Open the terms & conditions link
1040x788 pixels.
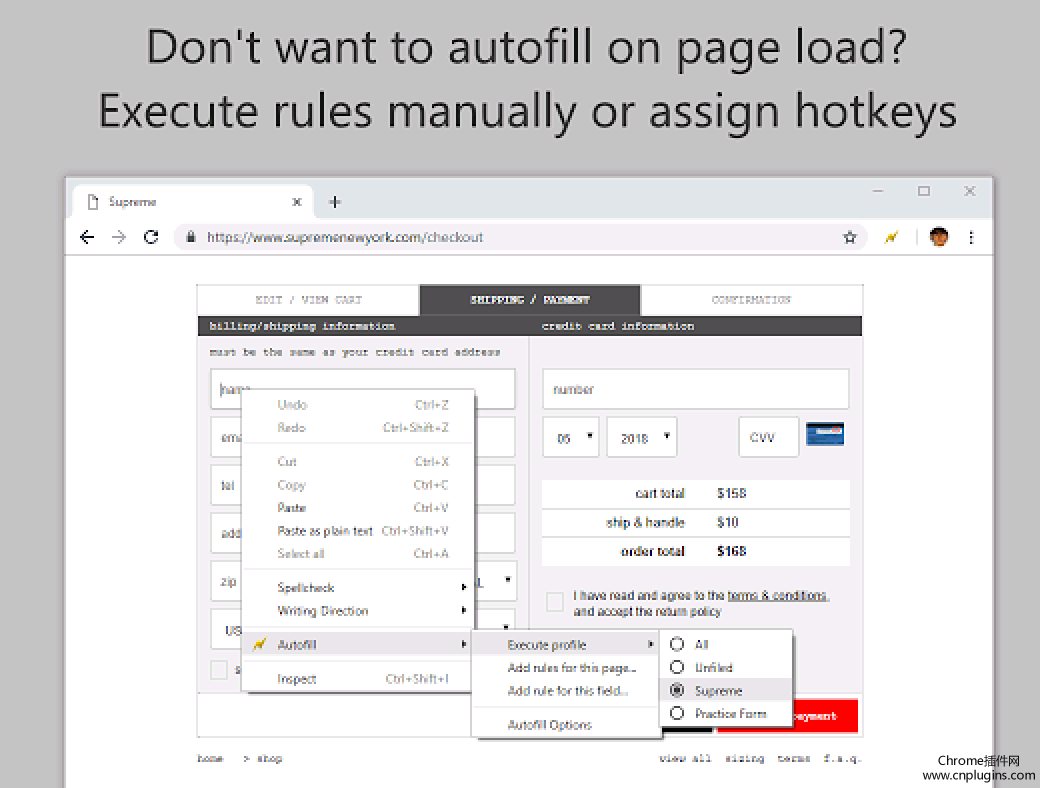click(x=777, y=596)
